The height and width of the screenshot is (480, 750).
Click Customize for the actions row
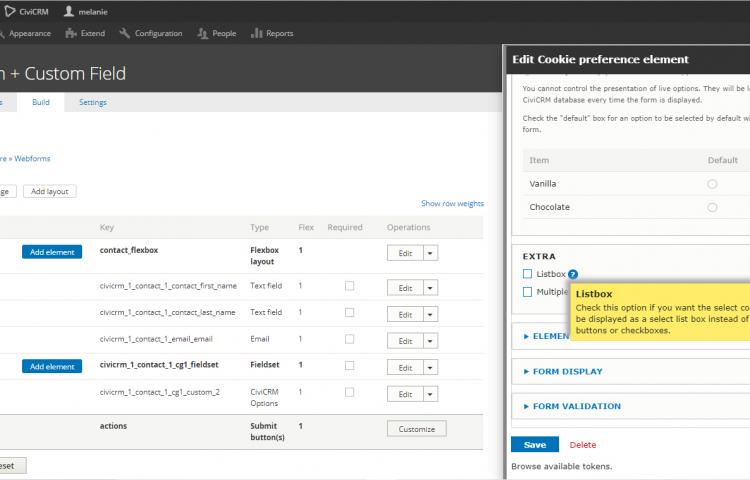(x=416, y=429)
